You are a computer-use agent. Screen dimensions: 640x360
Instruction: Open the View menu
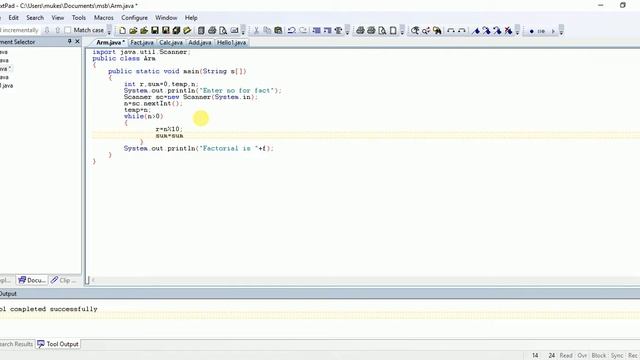pyautogui.click(x=58, y=18)
